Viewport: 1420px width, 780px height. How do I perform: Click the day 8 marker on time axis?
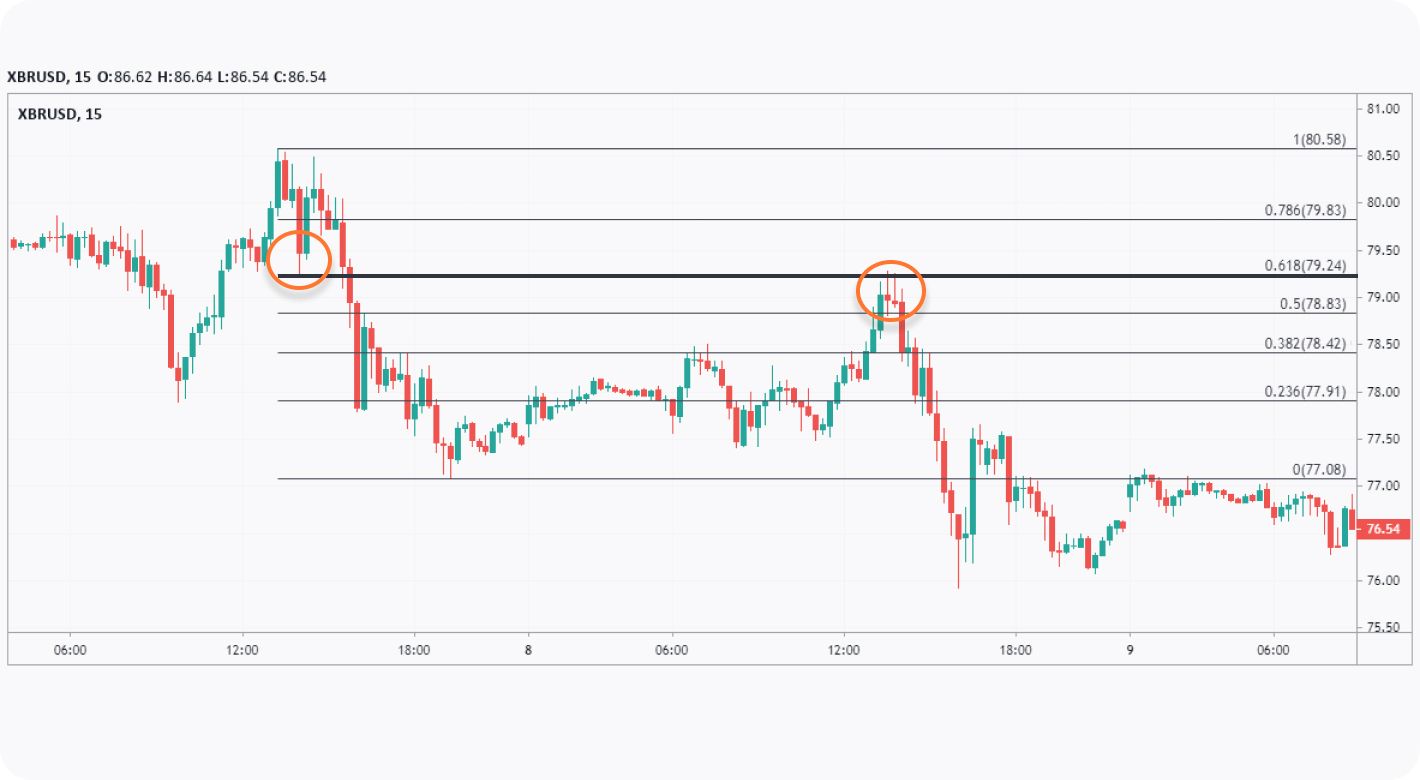[528, 649]
